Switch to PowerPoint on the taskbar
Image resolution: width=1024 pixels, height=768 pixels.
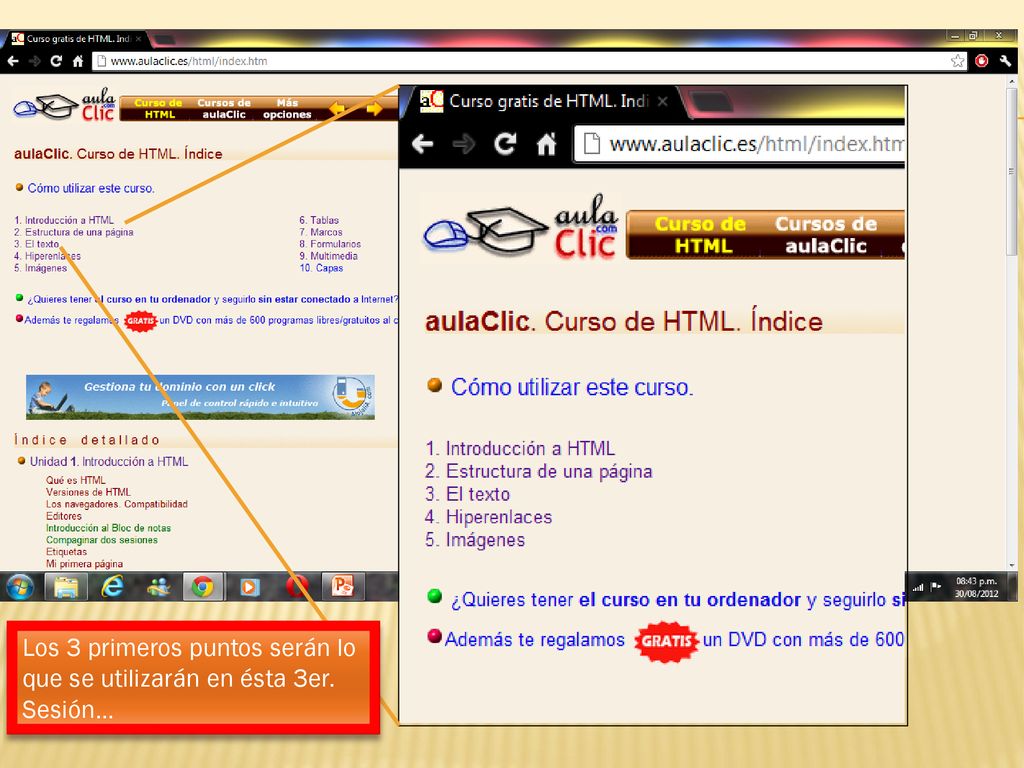[342, 586]
